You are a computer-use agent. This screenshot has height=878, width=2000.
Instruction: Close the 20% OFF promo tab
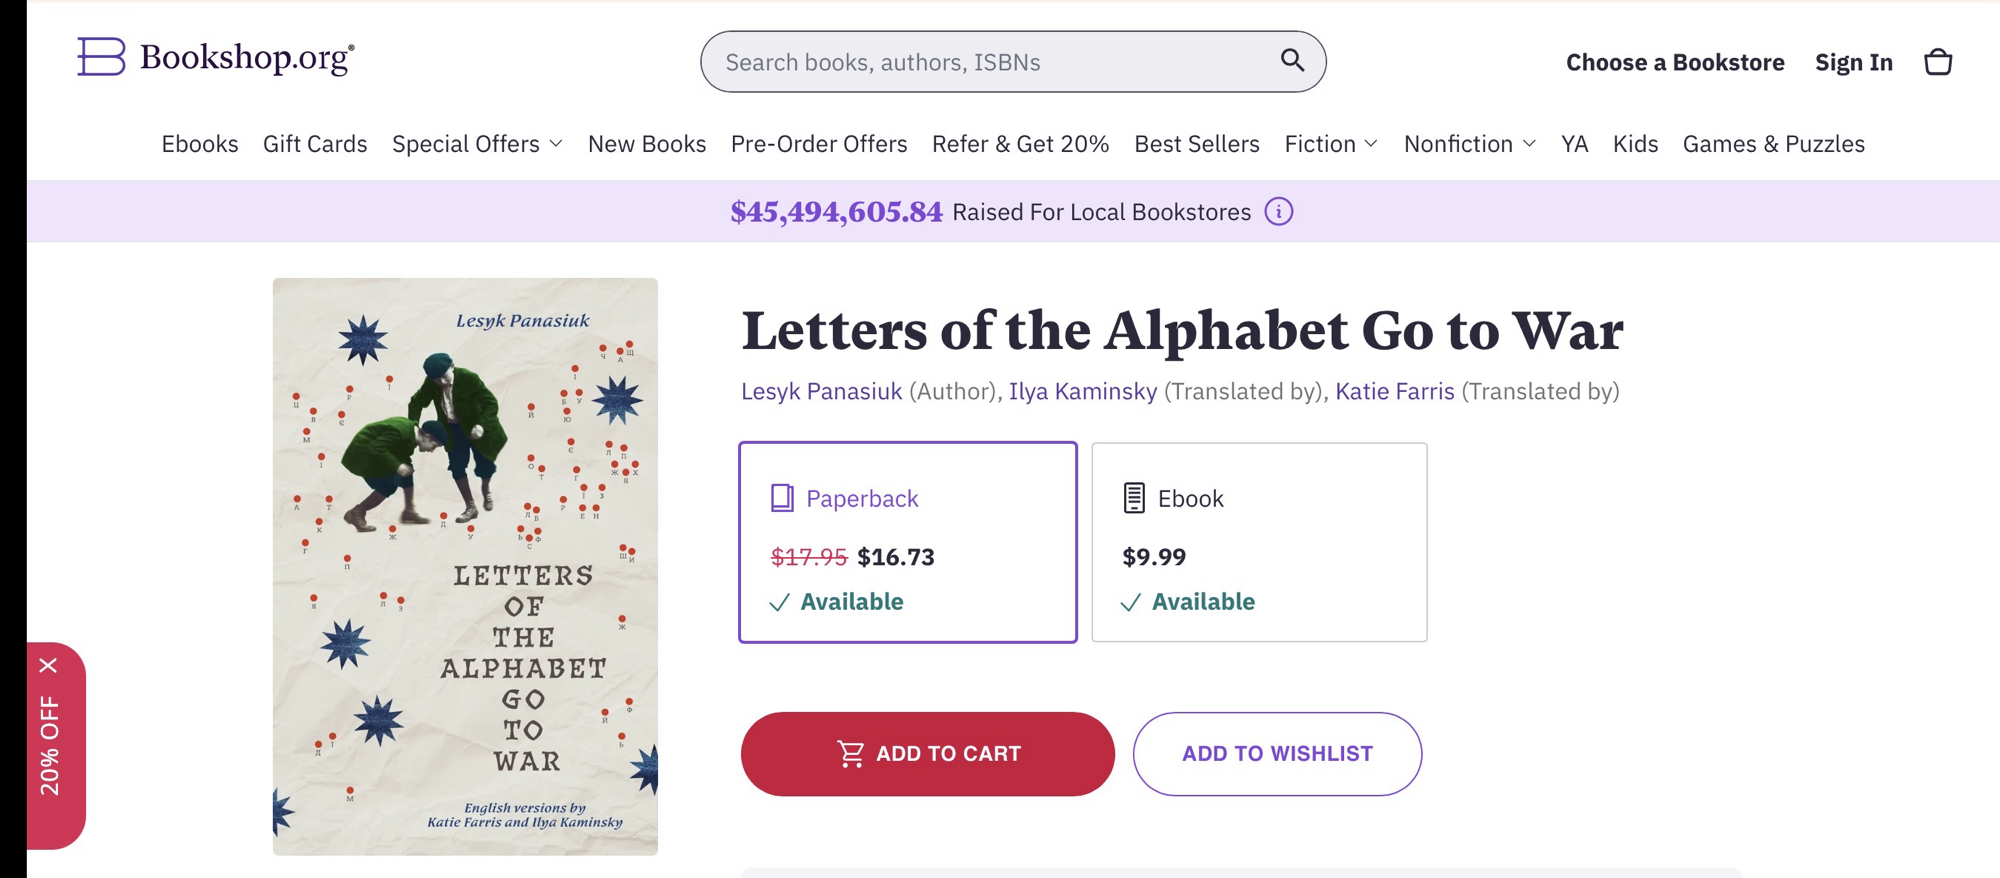(x=48, y=666)
